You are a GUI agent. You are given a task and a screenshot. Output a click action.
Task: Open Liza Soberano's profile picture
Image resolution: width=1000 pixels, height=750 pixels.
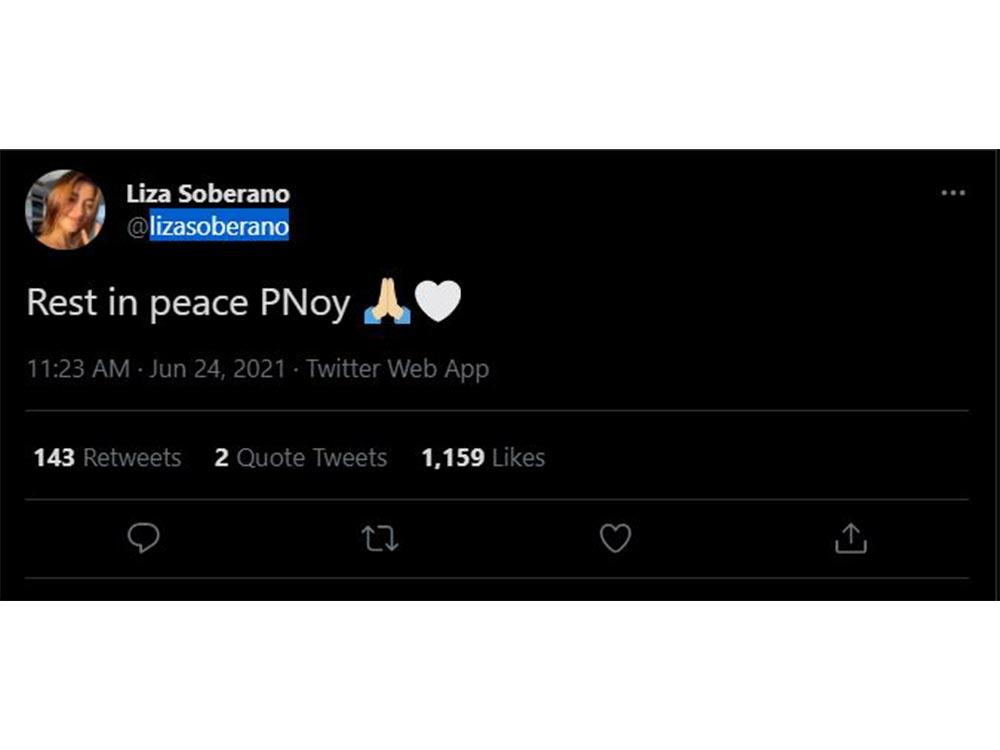[x=65, y=209]
